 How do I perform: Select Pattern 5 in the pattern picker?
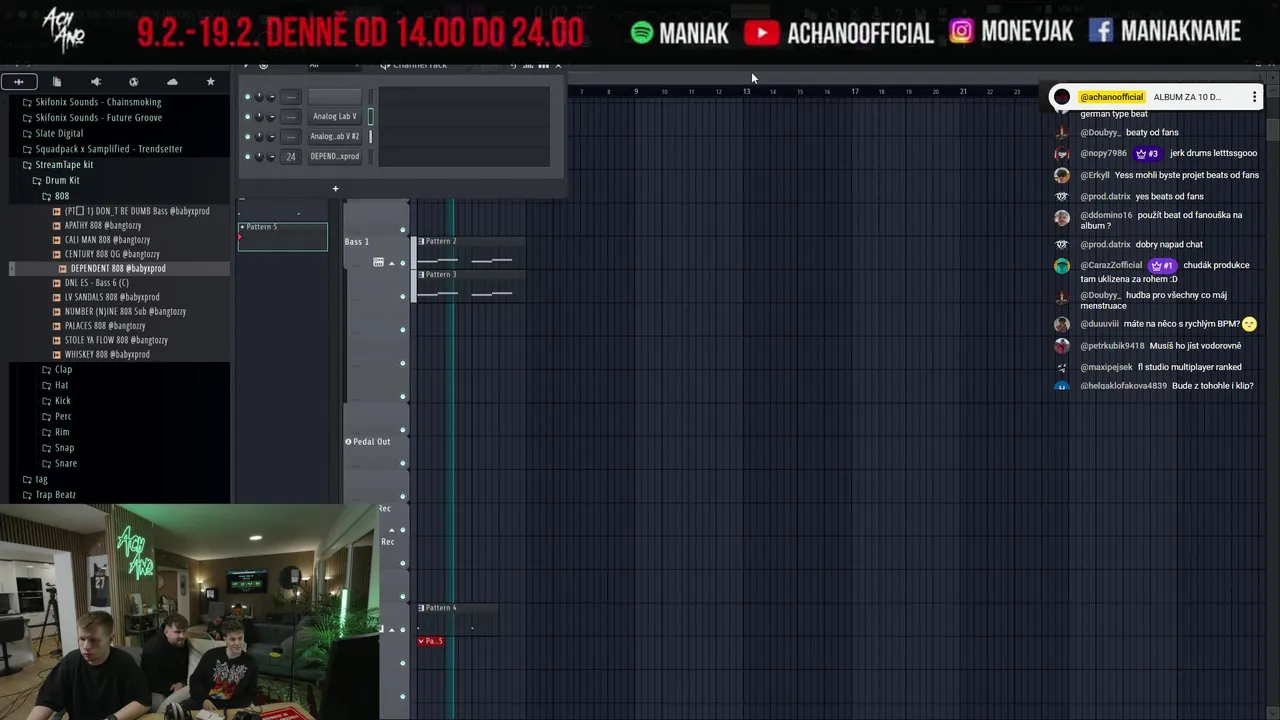(283, 236)
